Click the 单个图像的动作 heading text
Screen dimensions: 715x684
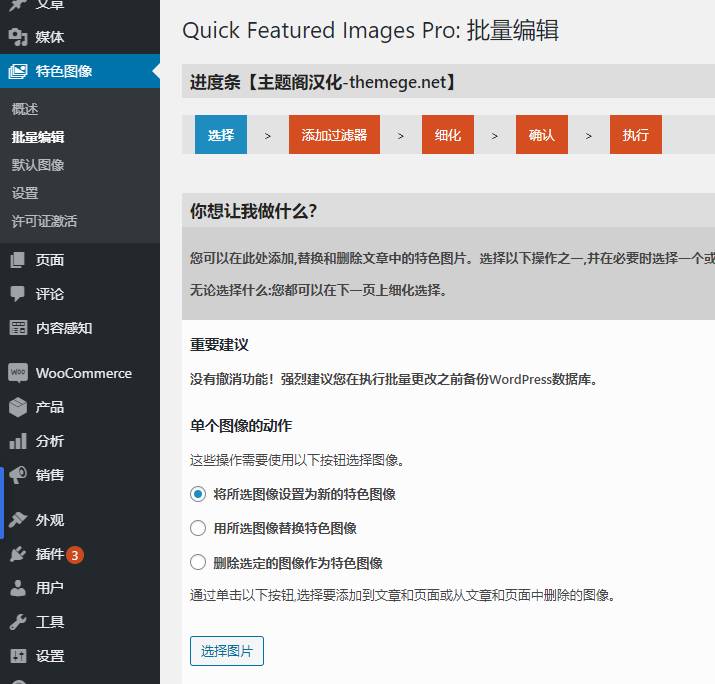241,425
